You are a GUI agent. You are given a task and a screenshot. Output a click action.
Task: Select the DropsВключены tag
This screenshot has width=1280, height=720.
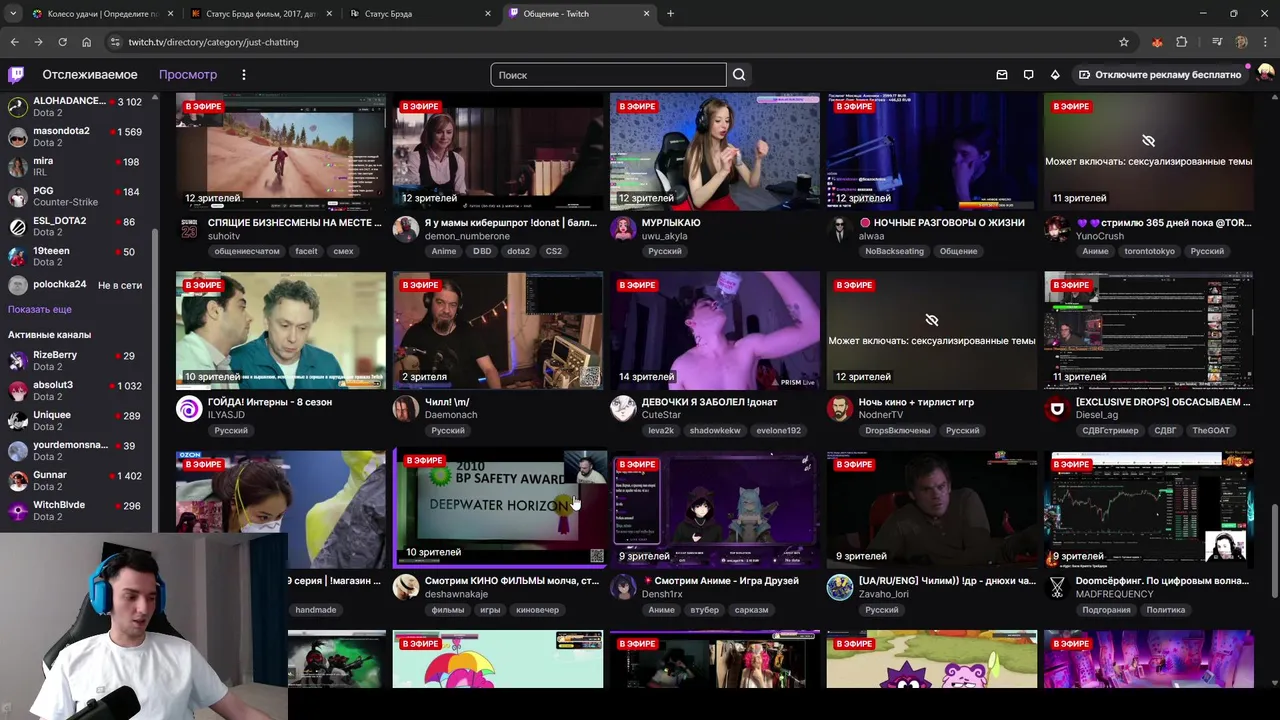[x=898, y=431]
